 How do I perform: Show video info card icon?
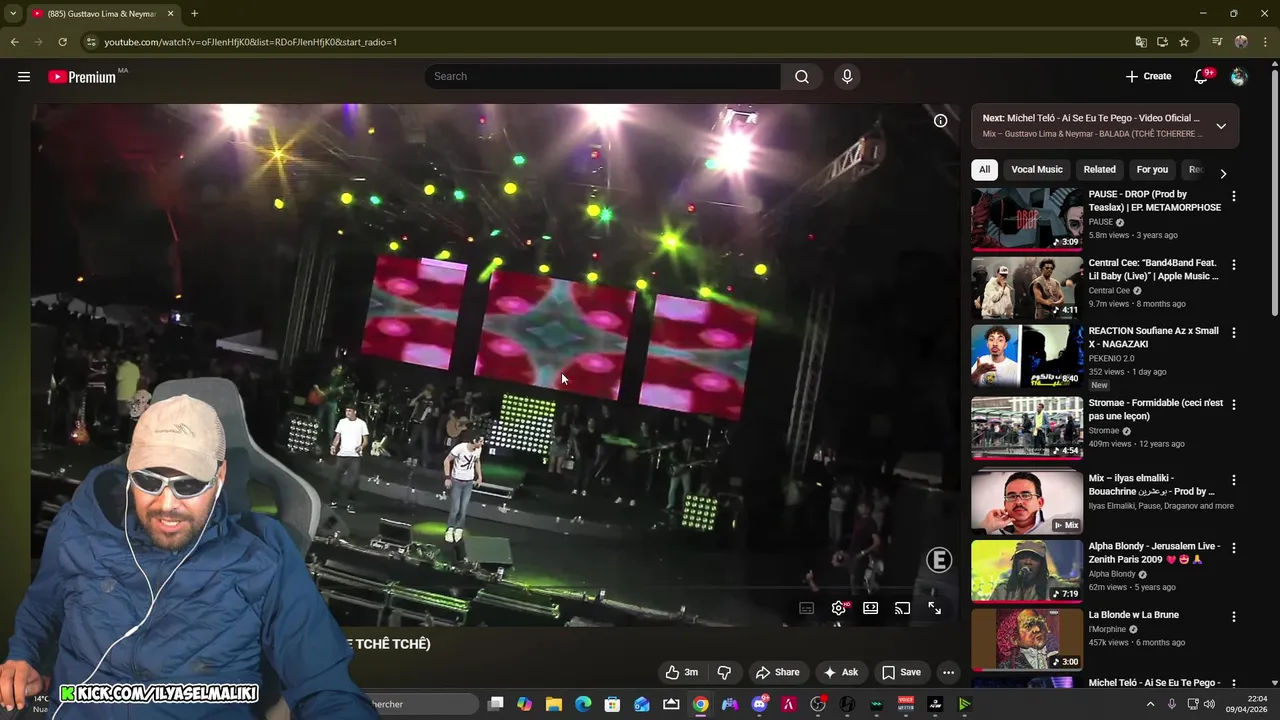click(940, 120)
